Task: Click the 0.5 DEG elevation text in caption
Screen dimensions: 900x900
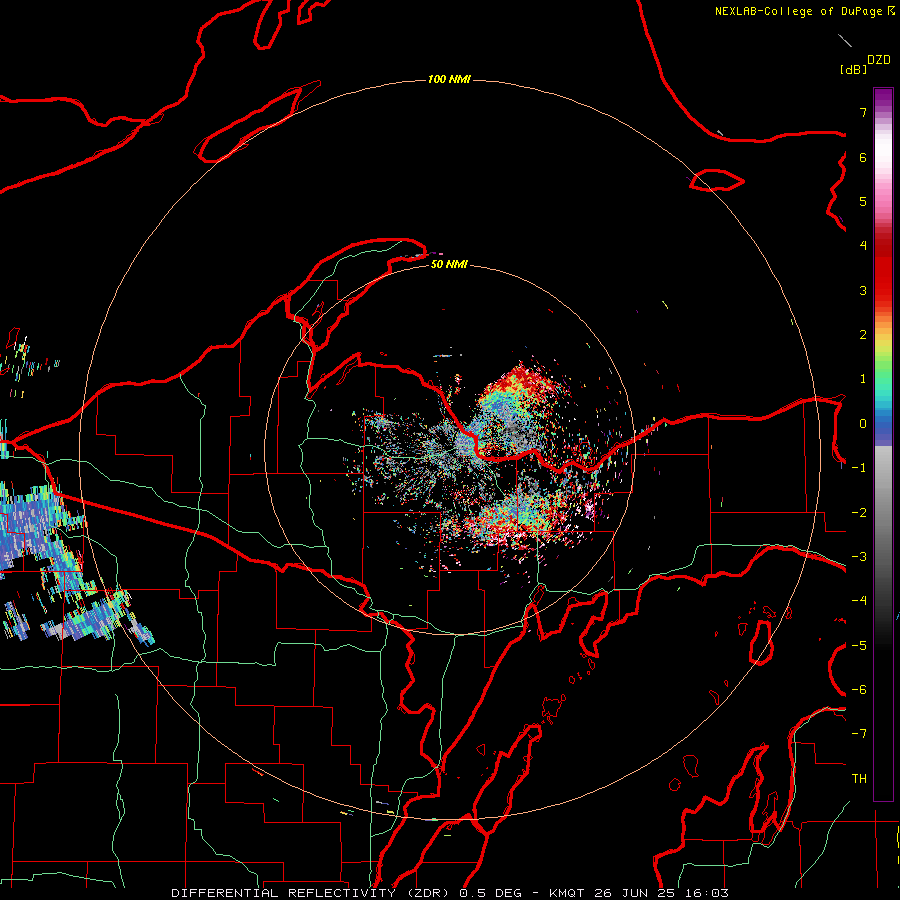Action: coord(491,893)
